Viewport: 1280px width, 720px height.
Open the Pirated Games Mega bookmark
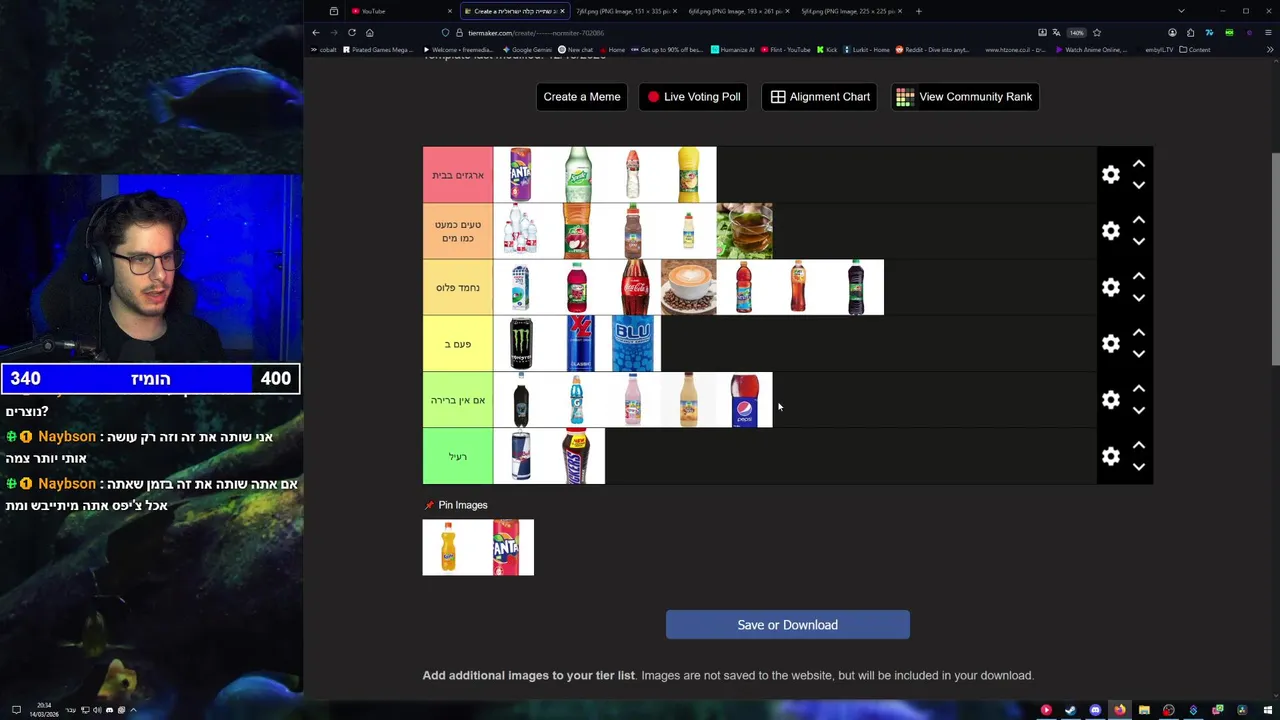tap(378, 49)
